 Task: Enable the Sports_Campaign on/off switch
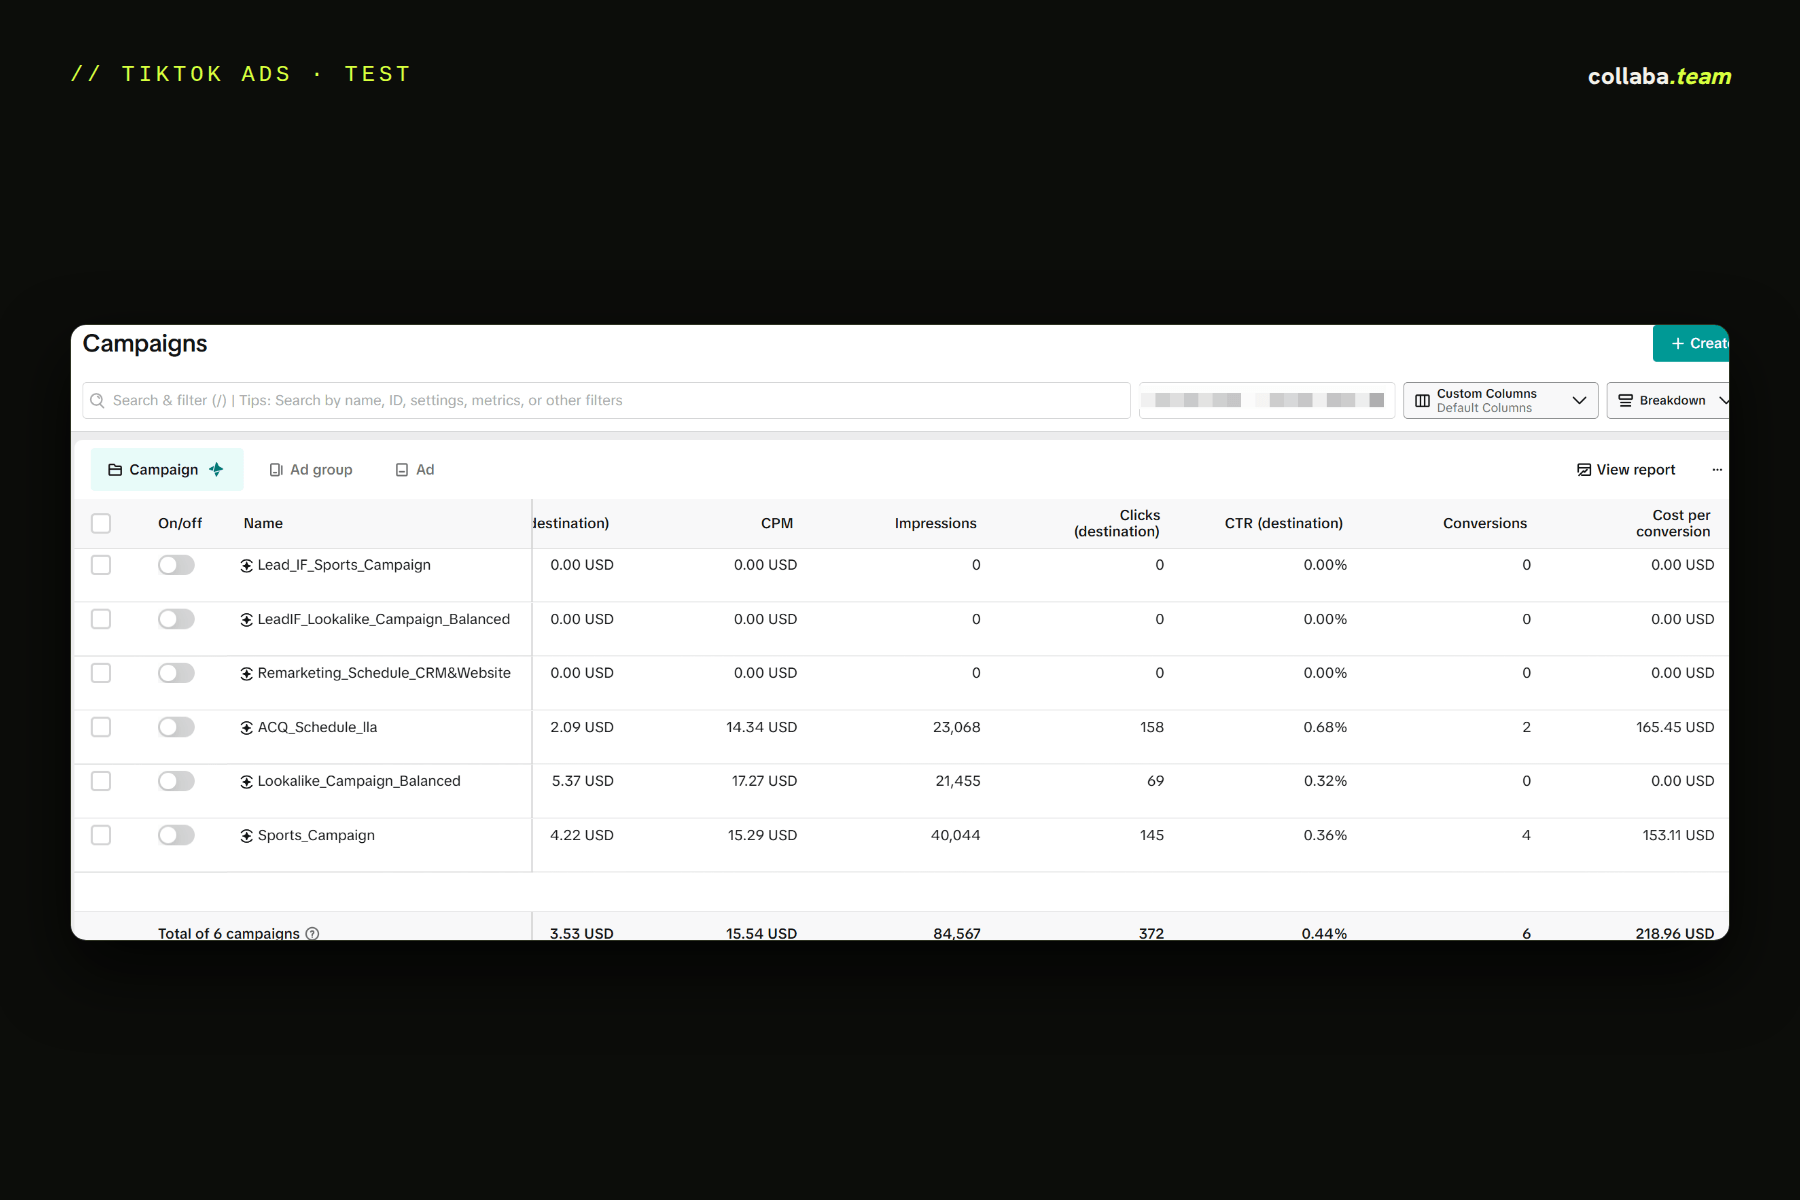point(176,835)
